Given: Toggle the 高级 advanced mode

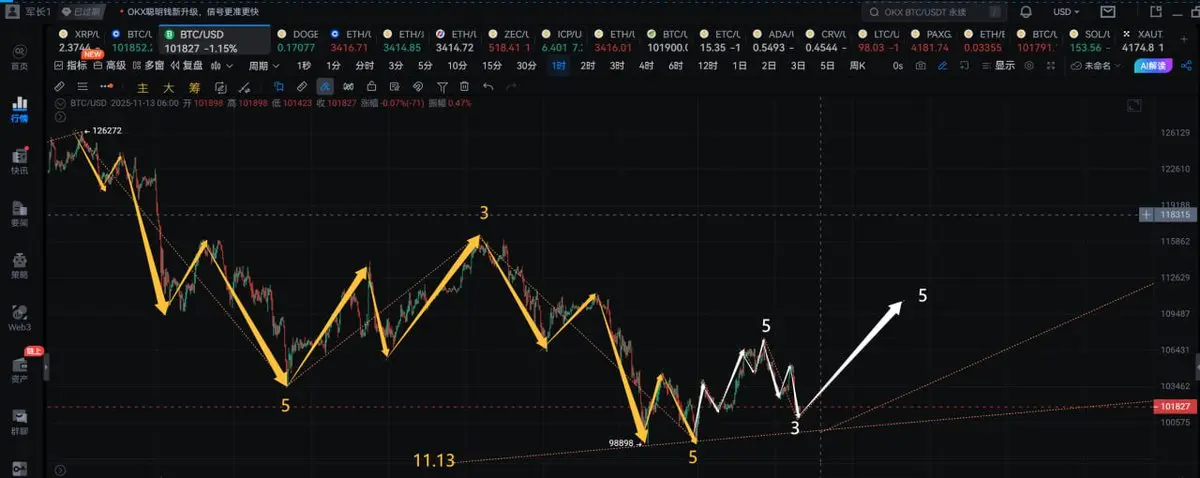Looking at the screenshot, I should point(110,65).
